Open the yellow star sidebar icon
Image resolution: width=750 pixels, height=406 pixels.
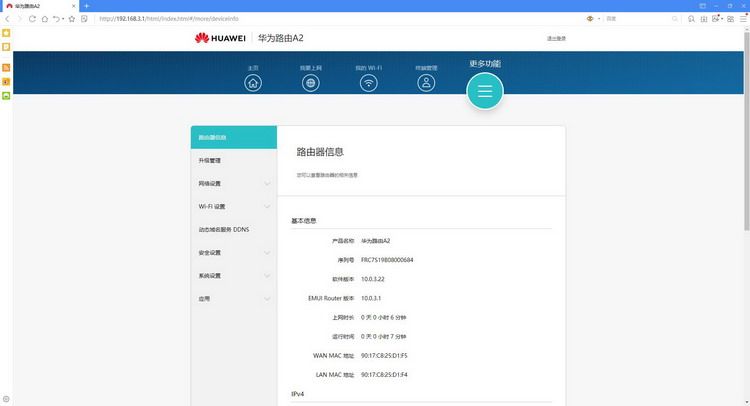click(6, 33)
